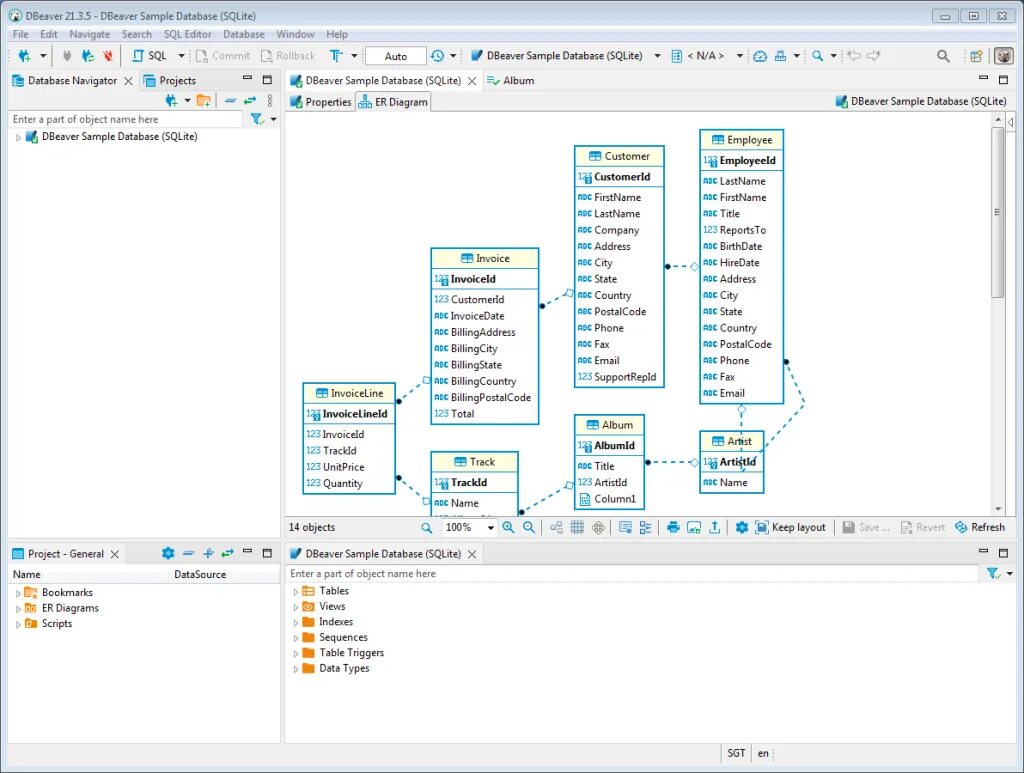Viewport: 1024px width, 773px height.
Task: Click the bottom panel filter funnel icon
Action: click(x=993, y=573)
